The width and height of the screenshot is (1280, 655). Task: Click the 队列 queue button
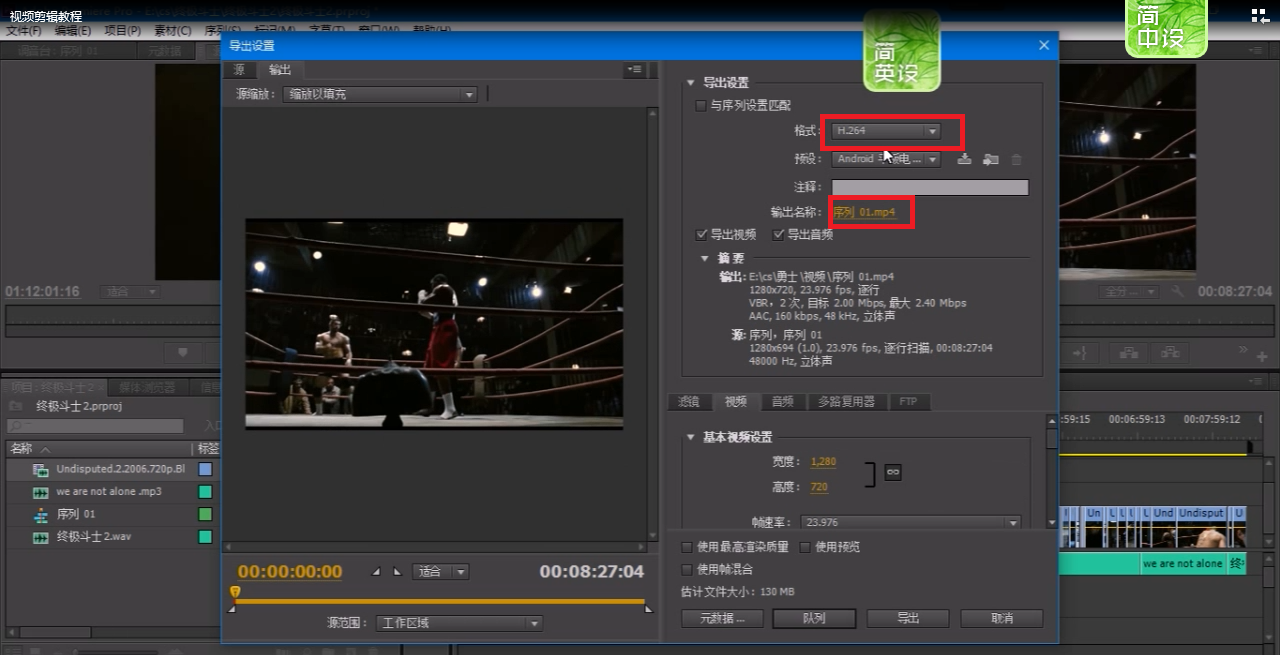pos(814,618)
